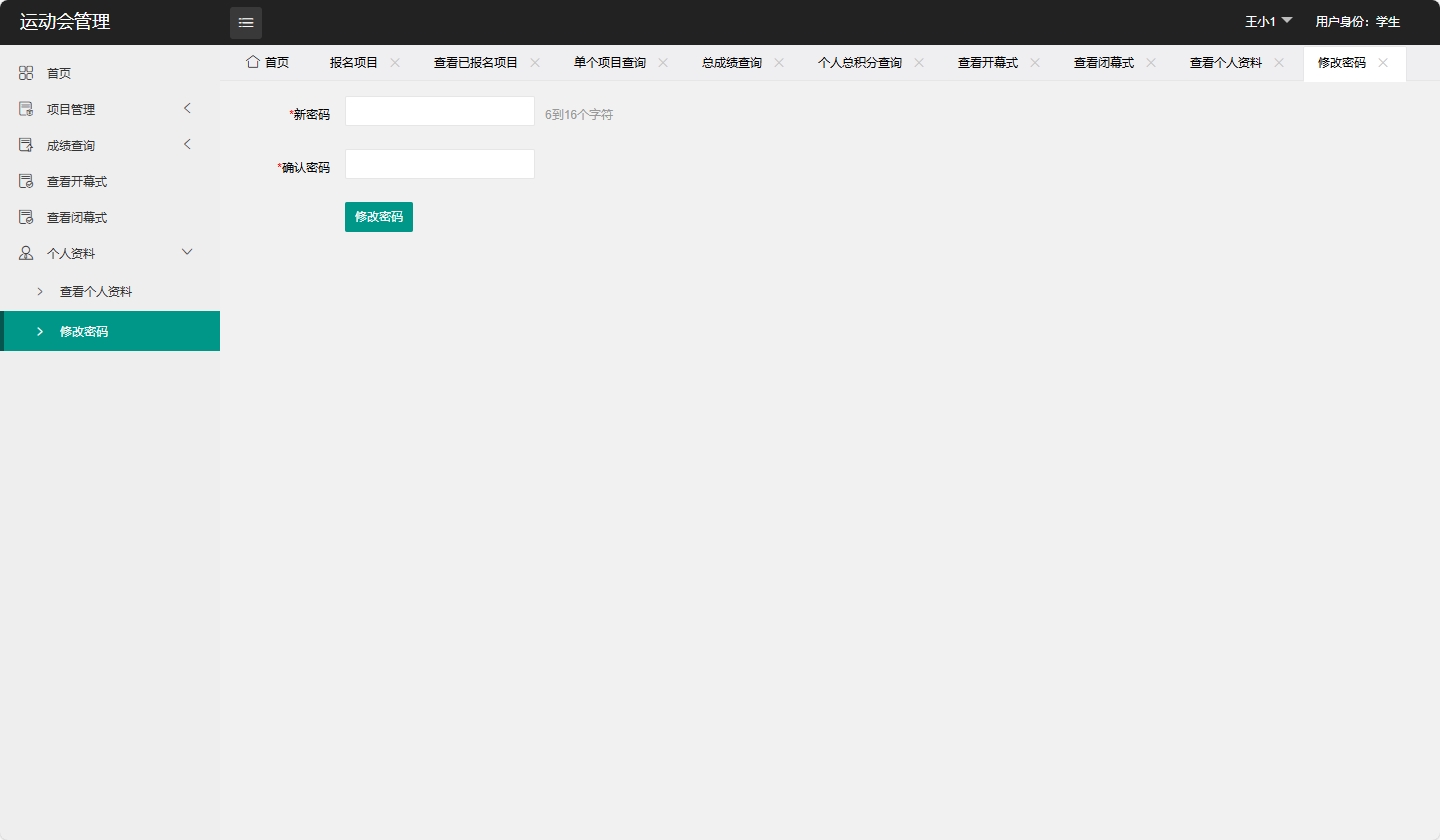Click the 新密码 input field

439,110
